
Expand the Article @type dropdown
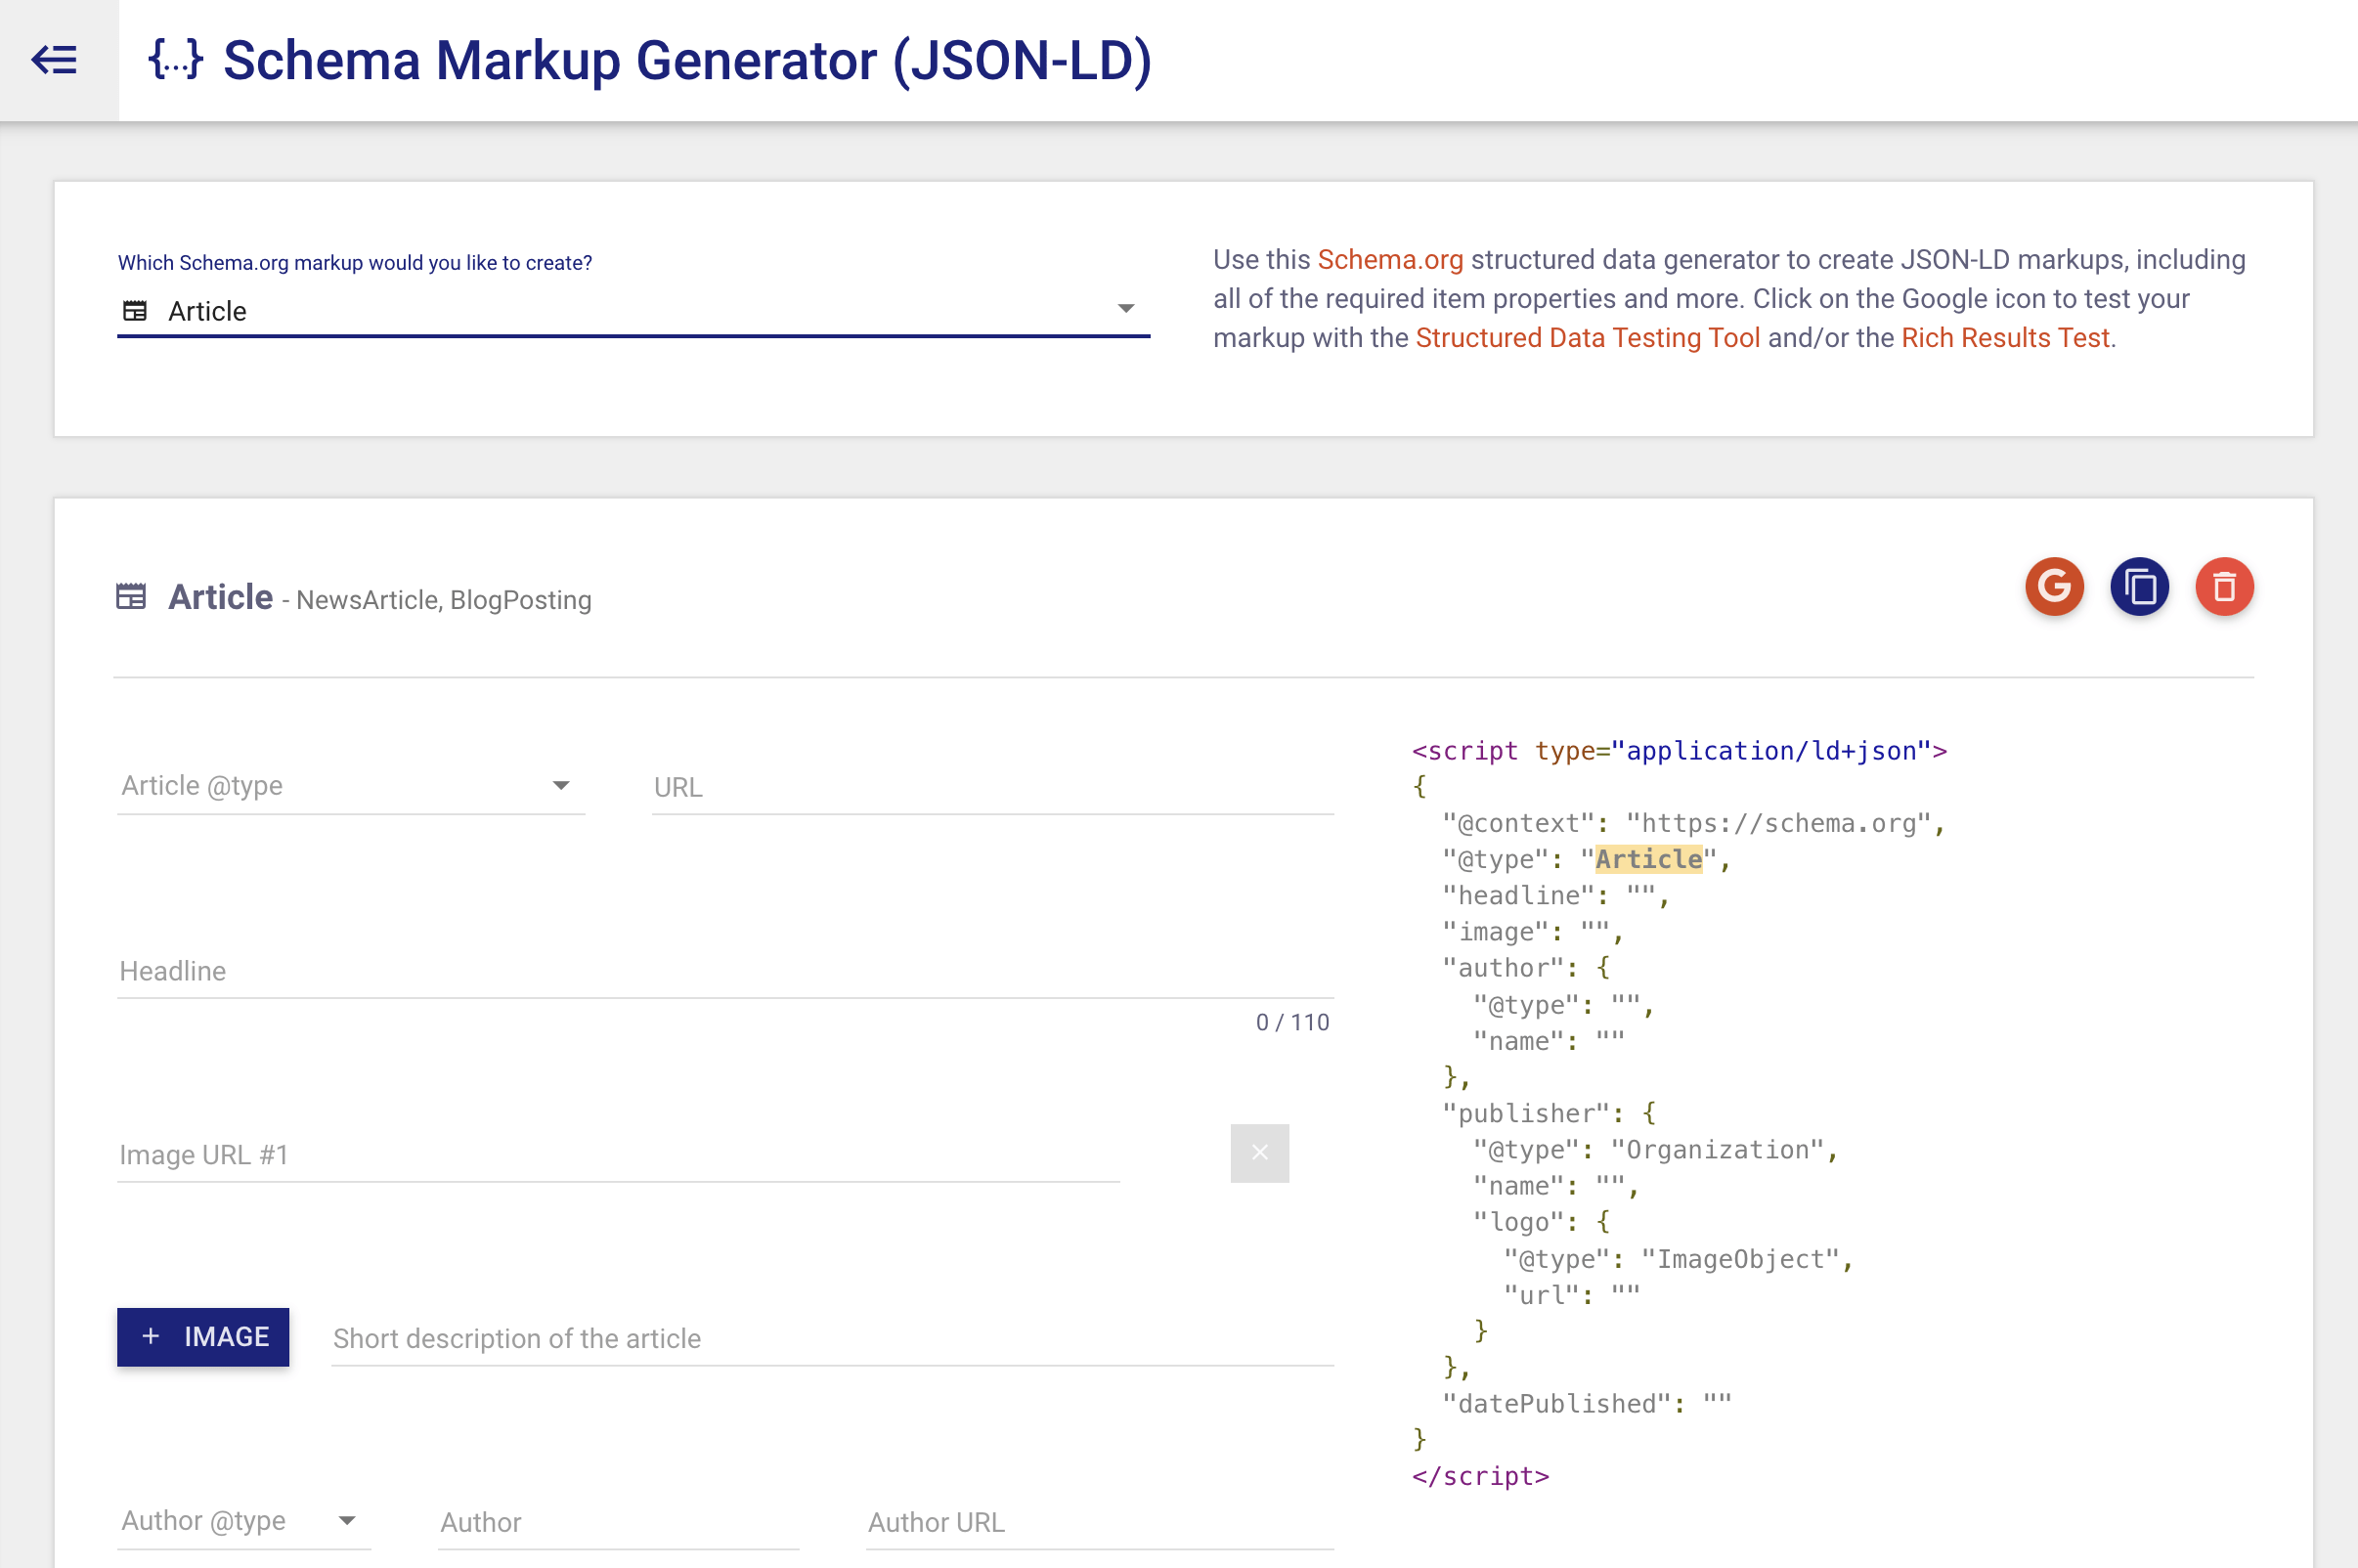tap(351, 786)
